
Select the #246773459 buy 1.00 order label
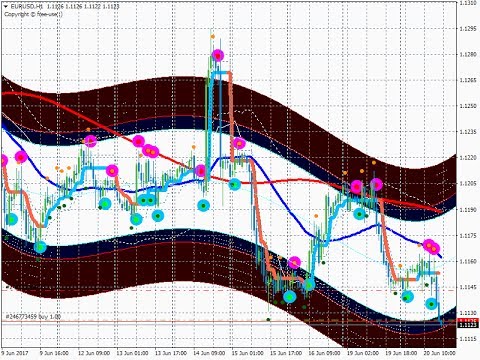33,316
